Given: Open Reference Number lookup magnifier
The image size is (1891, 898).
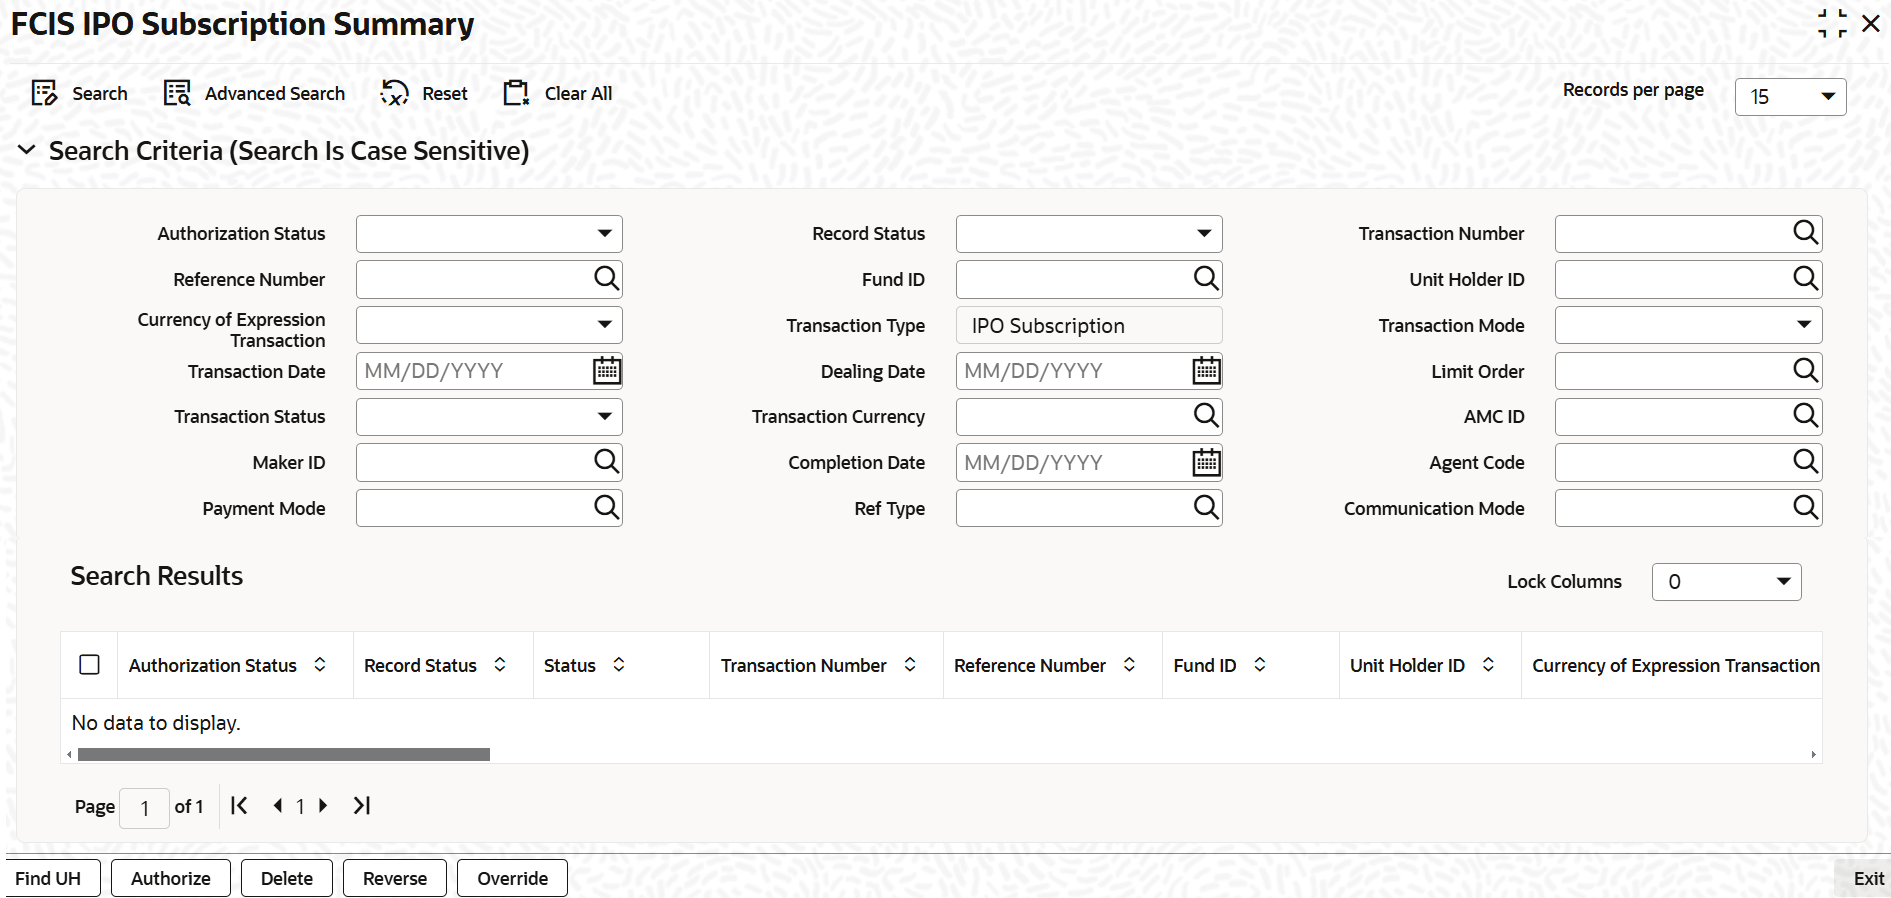Looking at the screenshot, I should coord(606,279).
